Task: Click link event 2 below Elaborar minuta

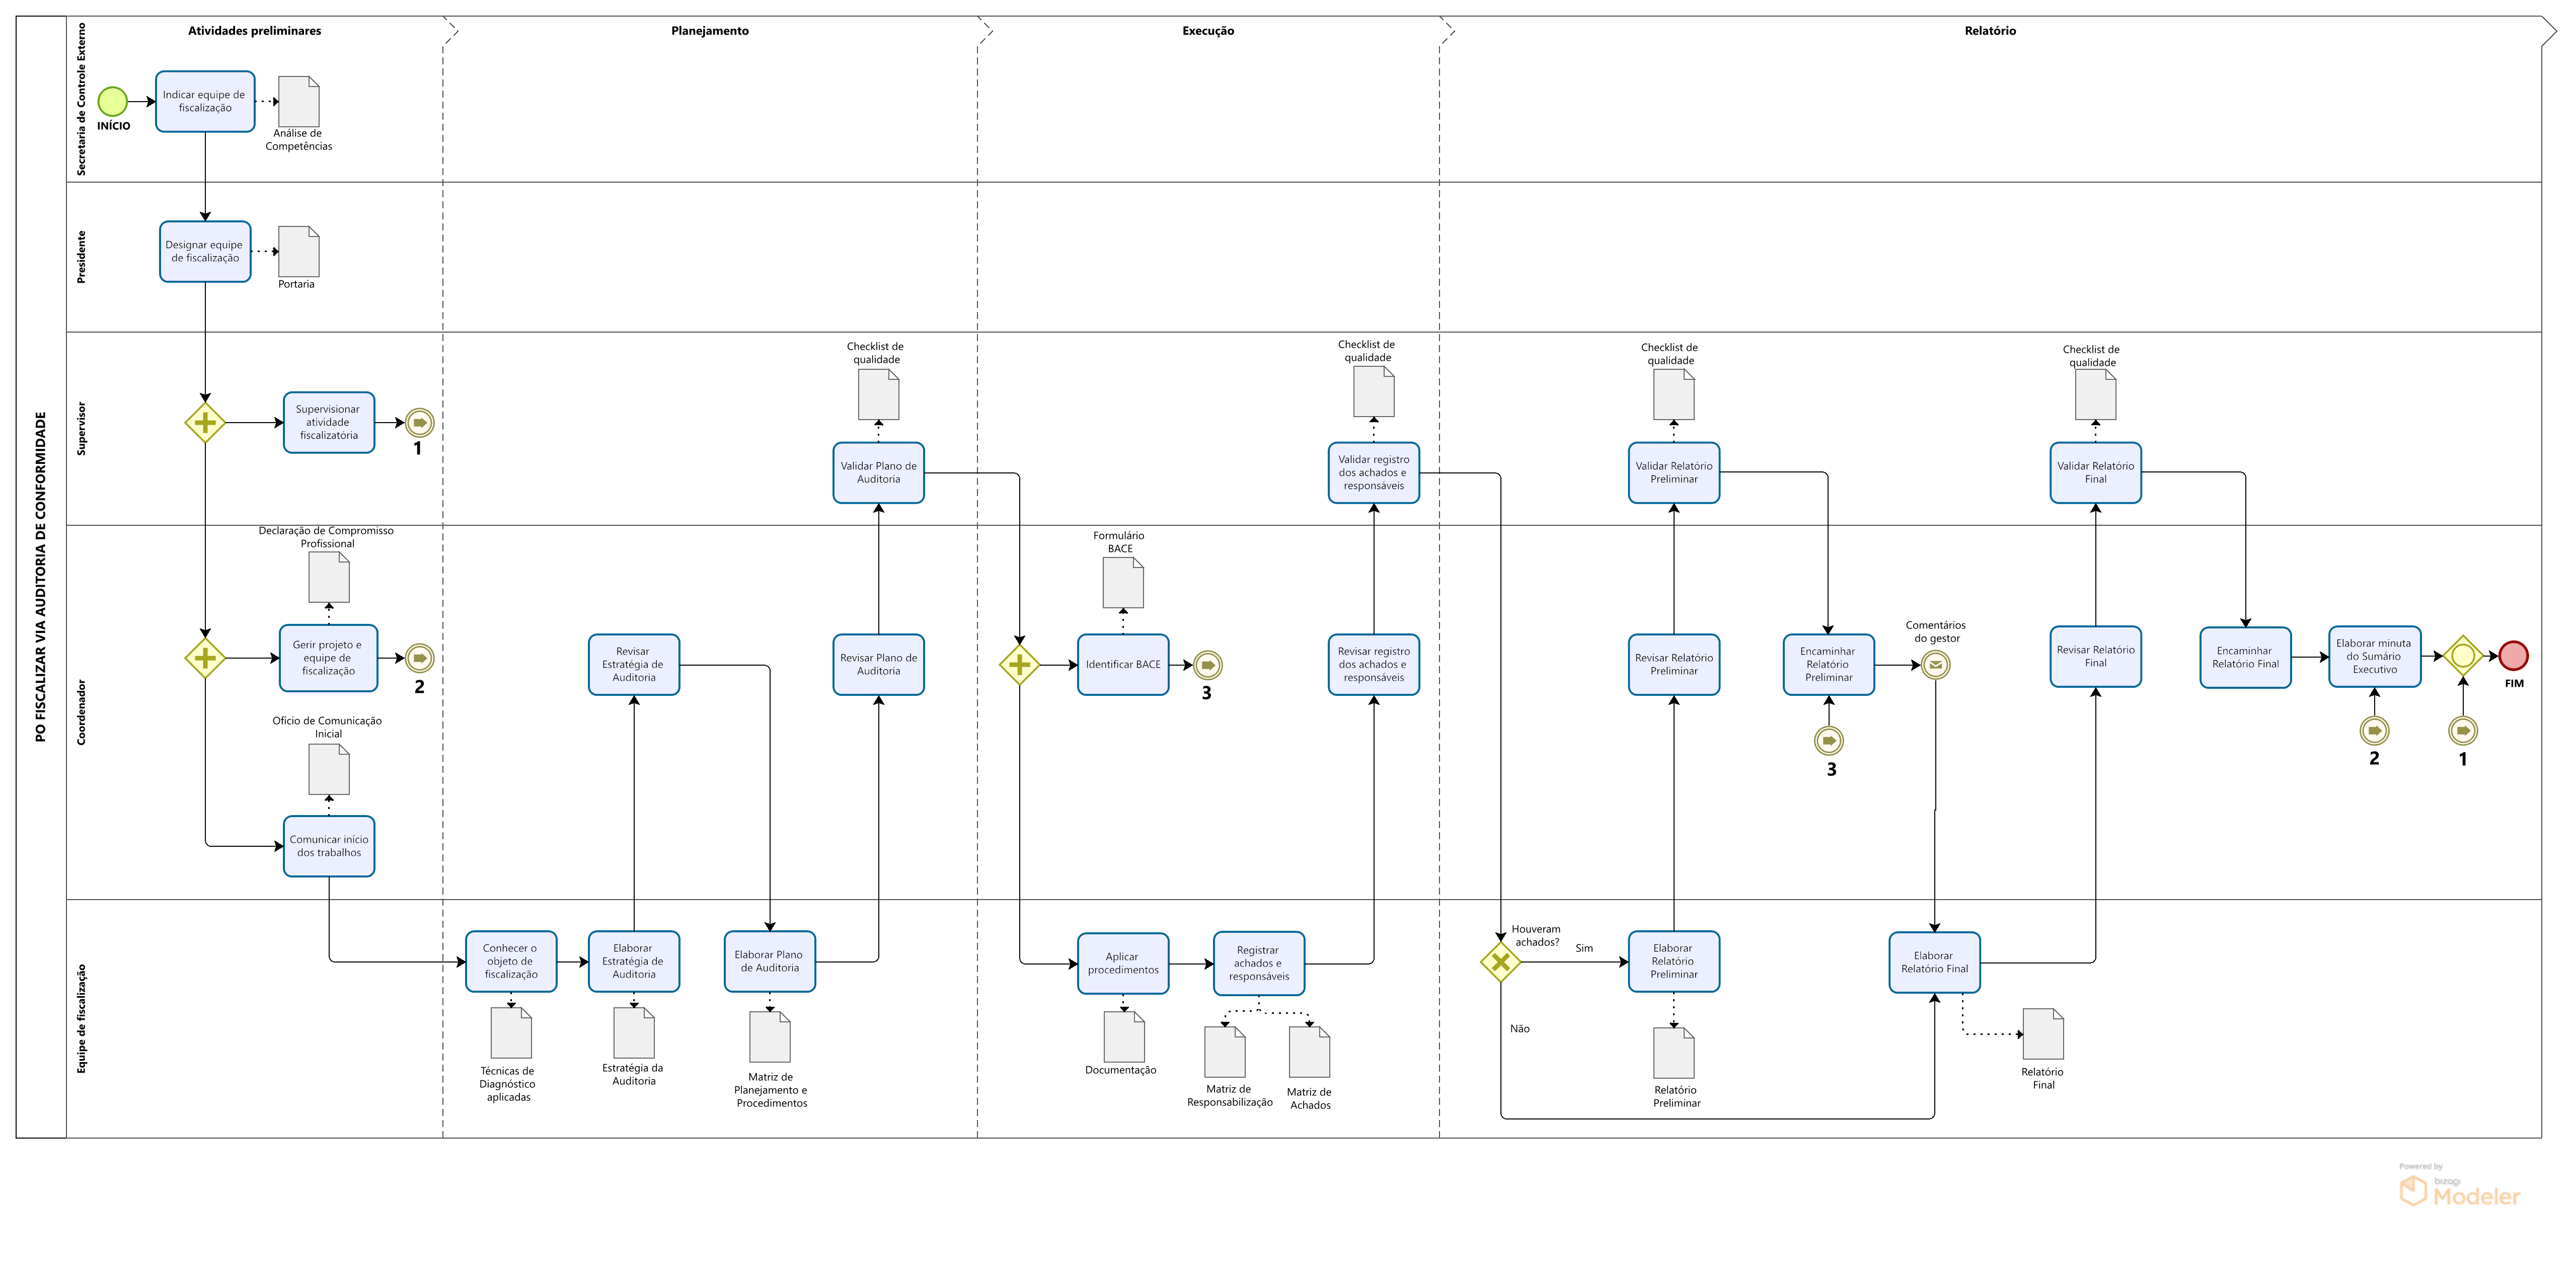Action: tap(2374, 731)
